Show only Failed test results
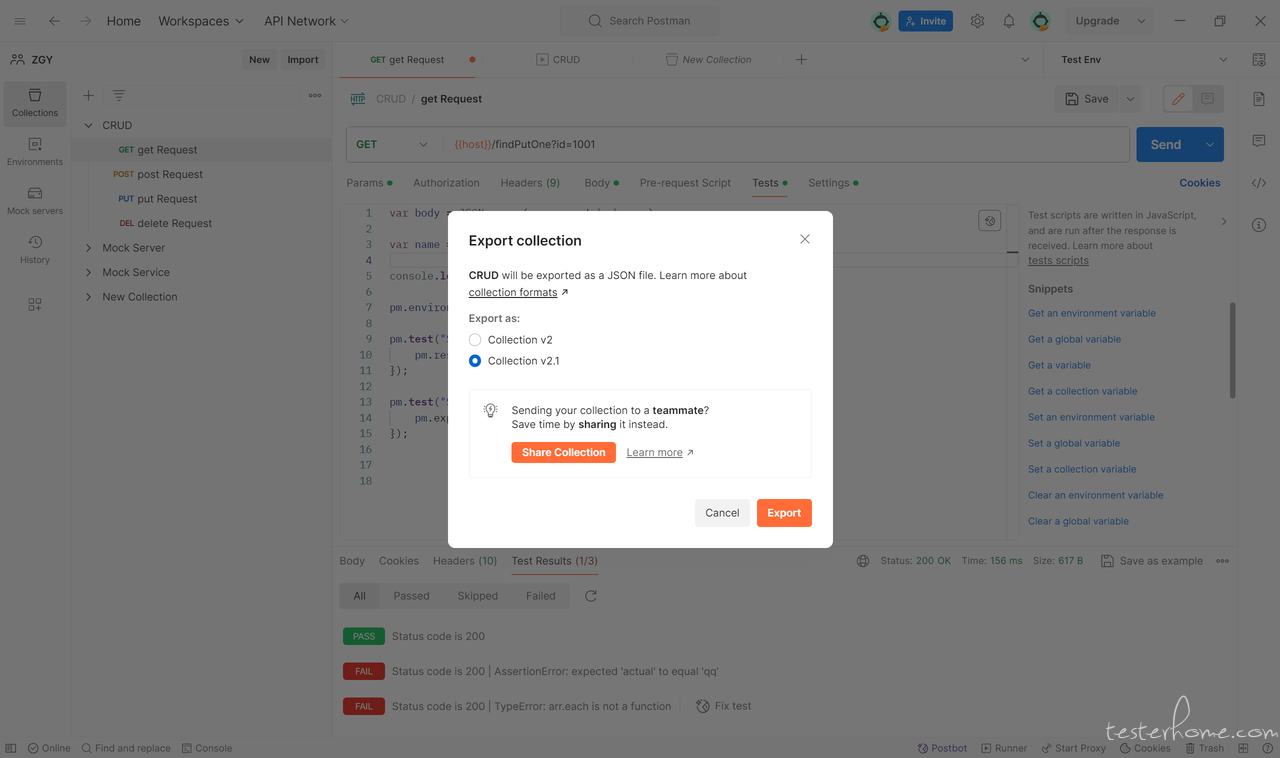The image size is (1280, 758). coord(541,596)
